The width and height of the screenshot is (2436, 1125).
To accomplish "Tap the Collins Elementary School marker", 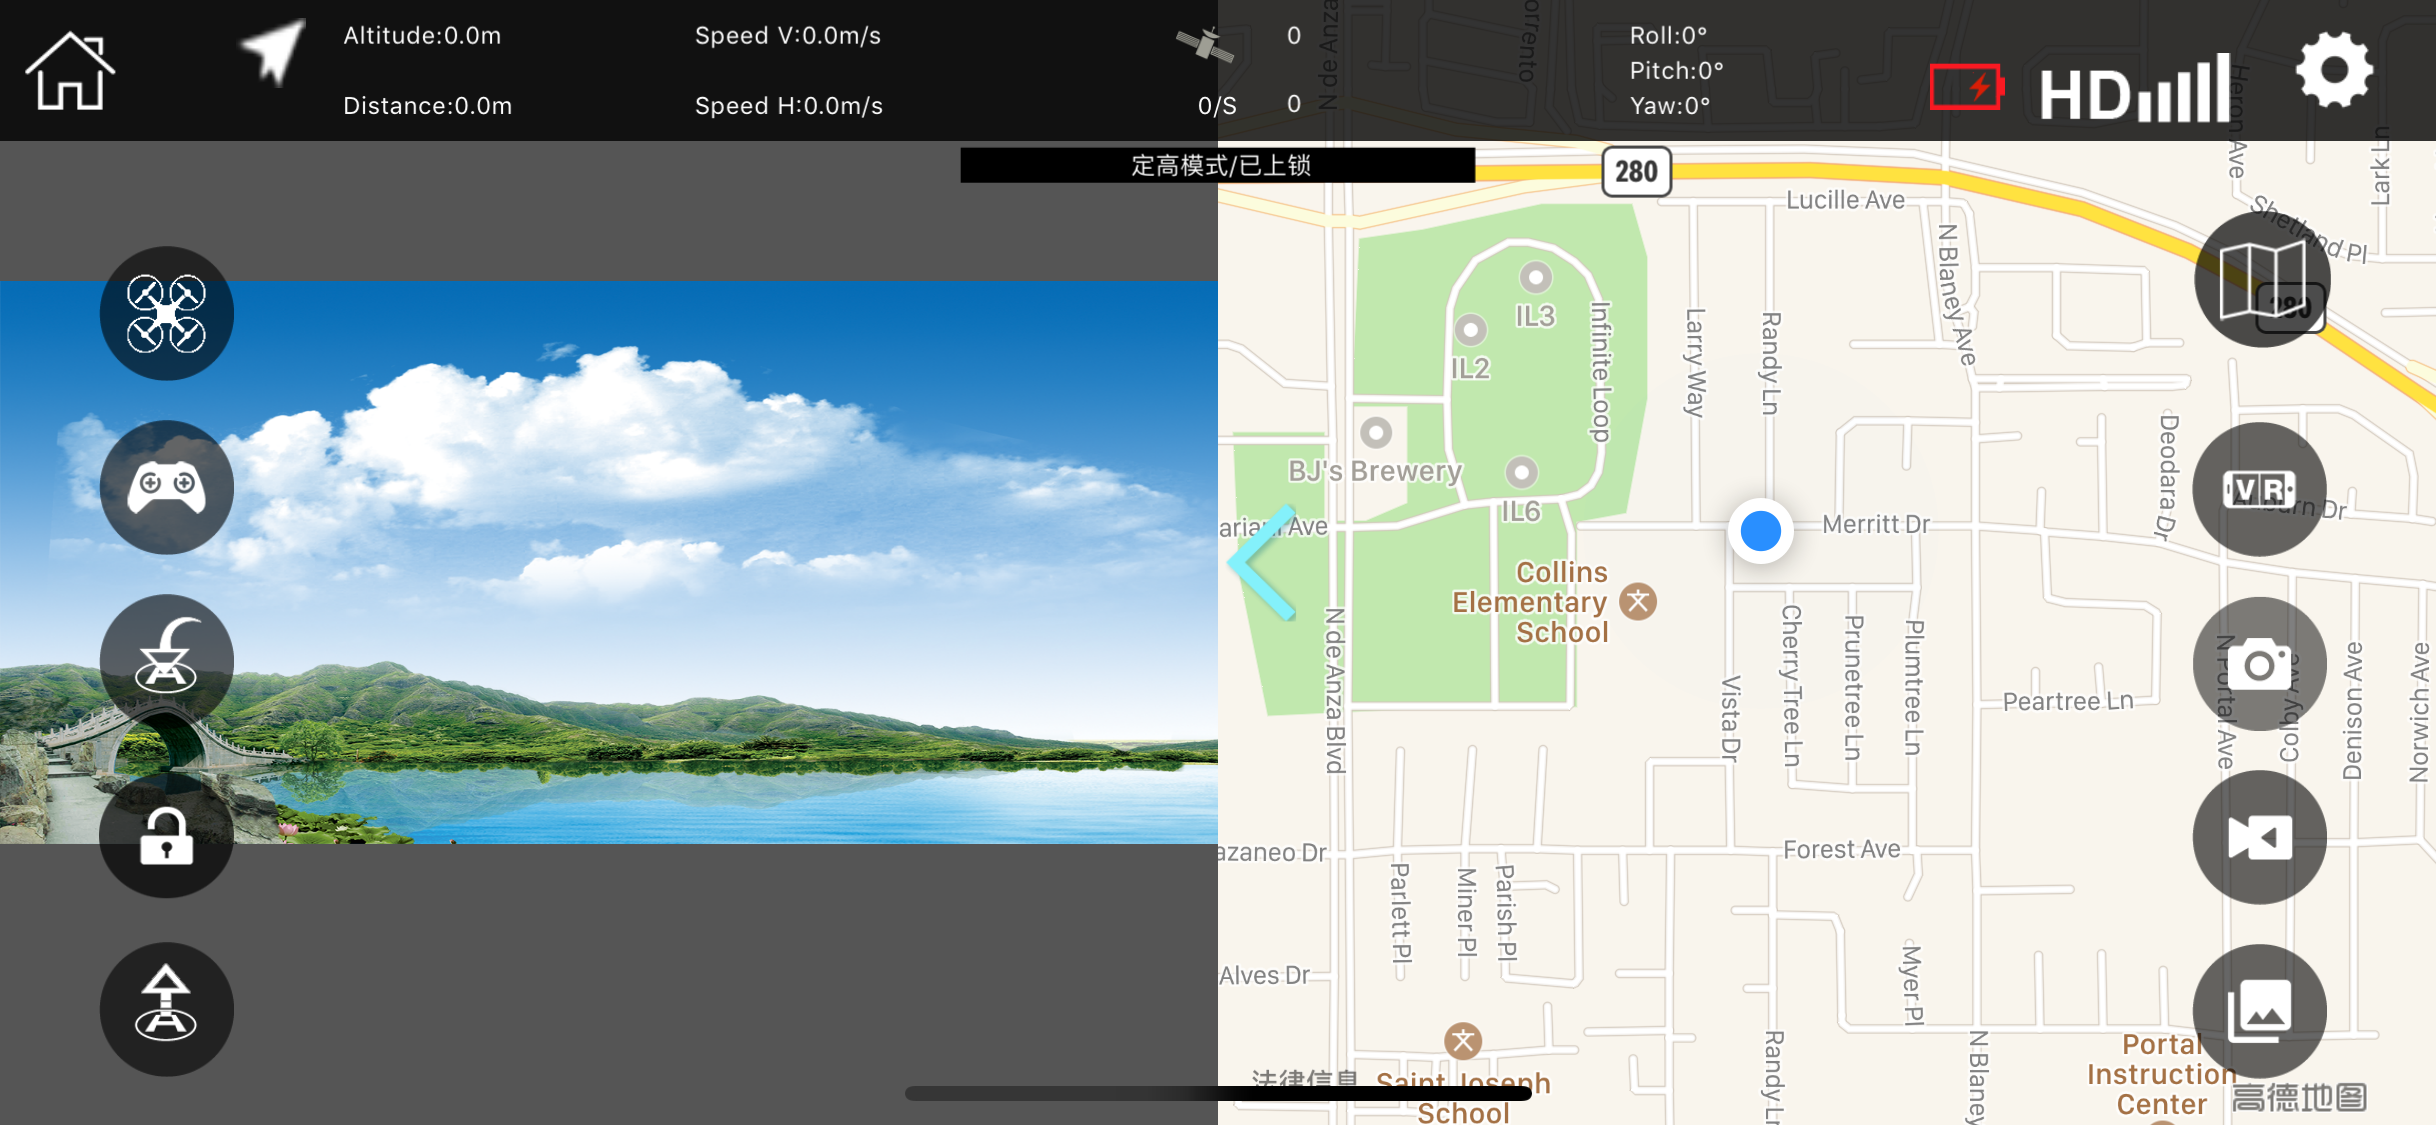I will click(x=1637, y=602).
